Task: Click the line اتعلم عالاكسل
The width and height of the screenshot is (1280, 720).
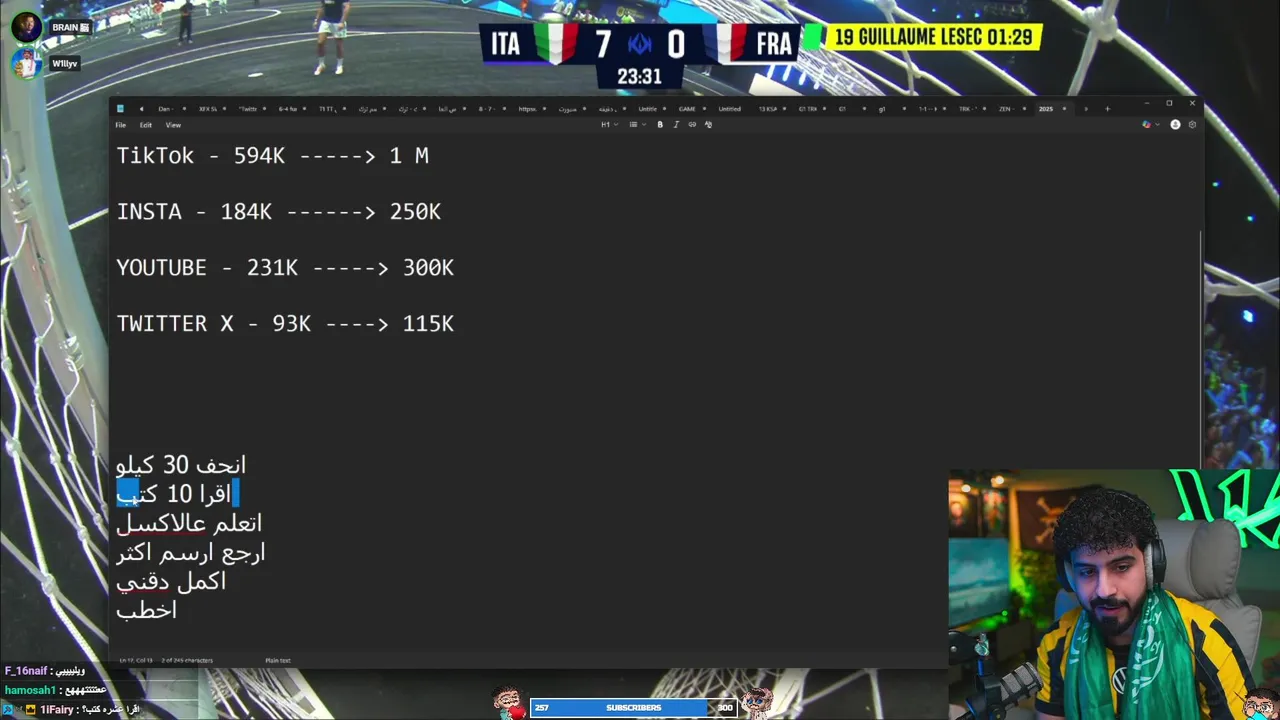Action: [189, 523]
